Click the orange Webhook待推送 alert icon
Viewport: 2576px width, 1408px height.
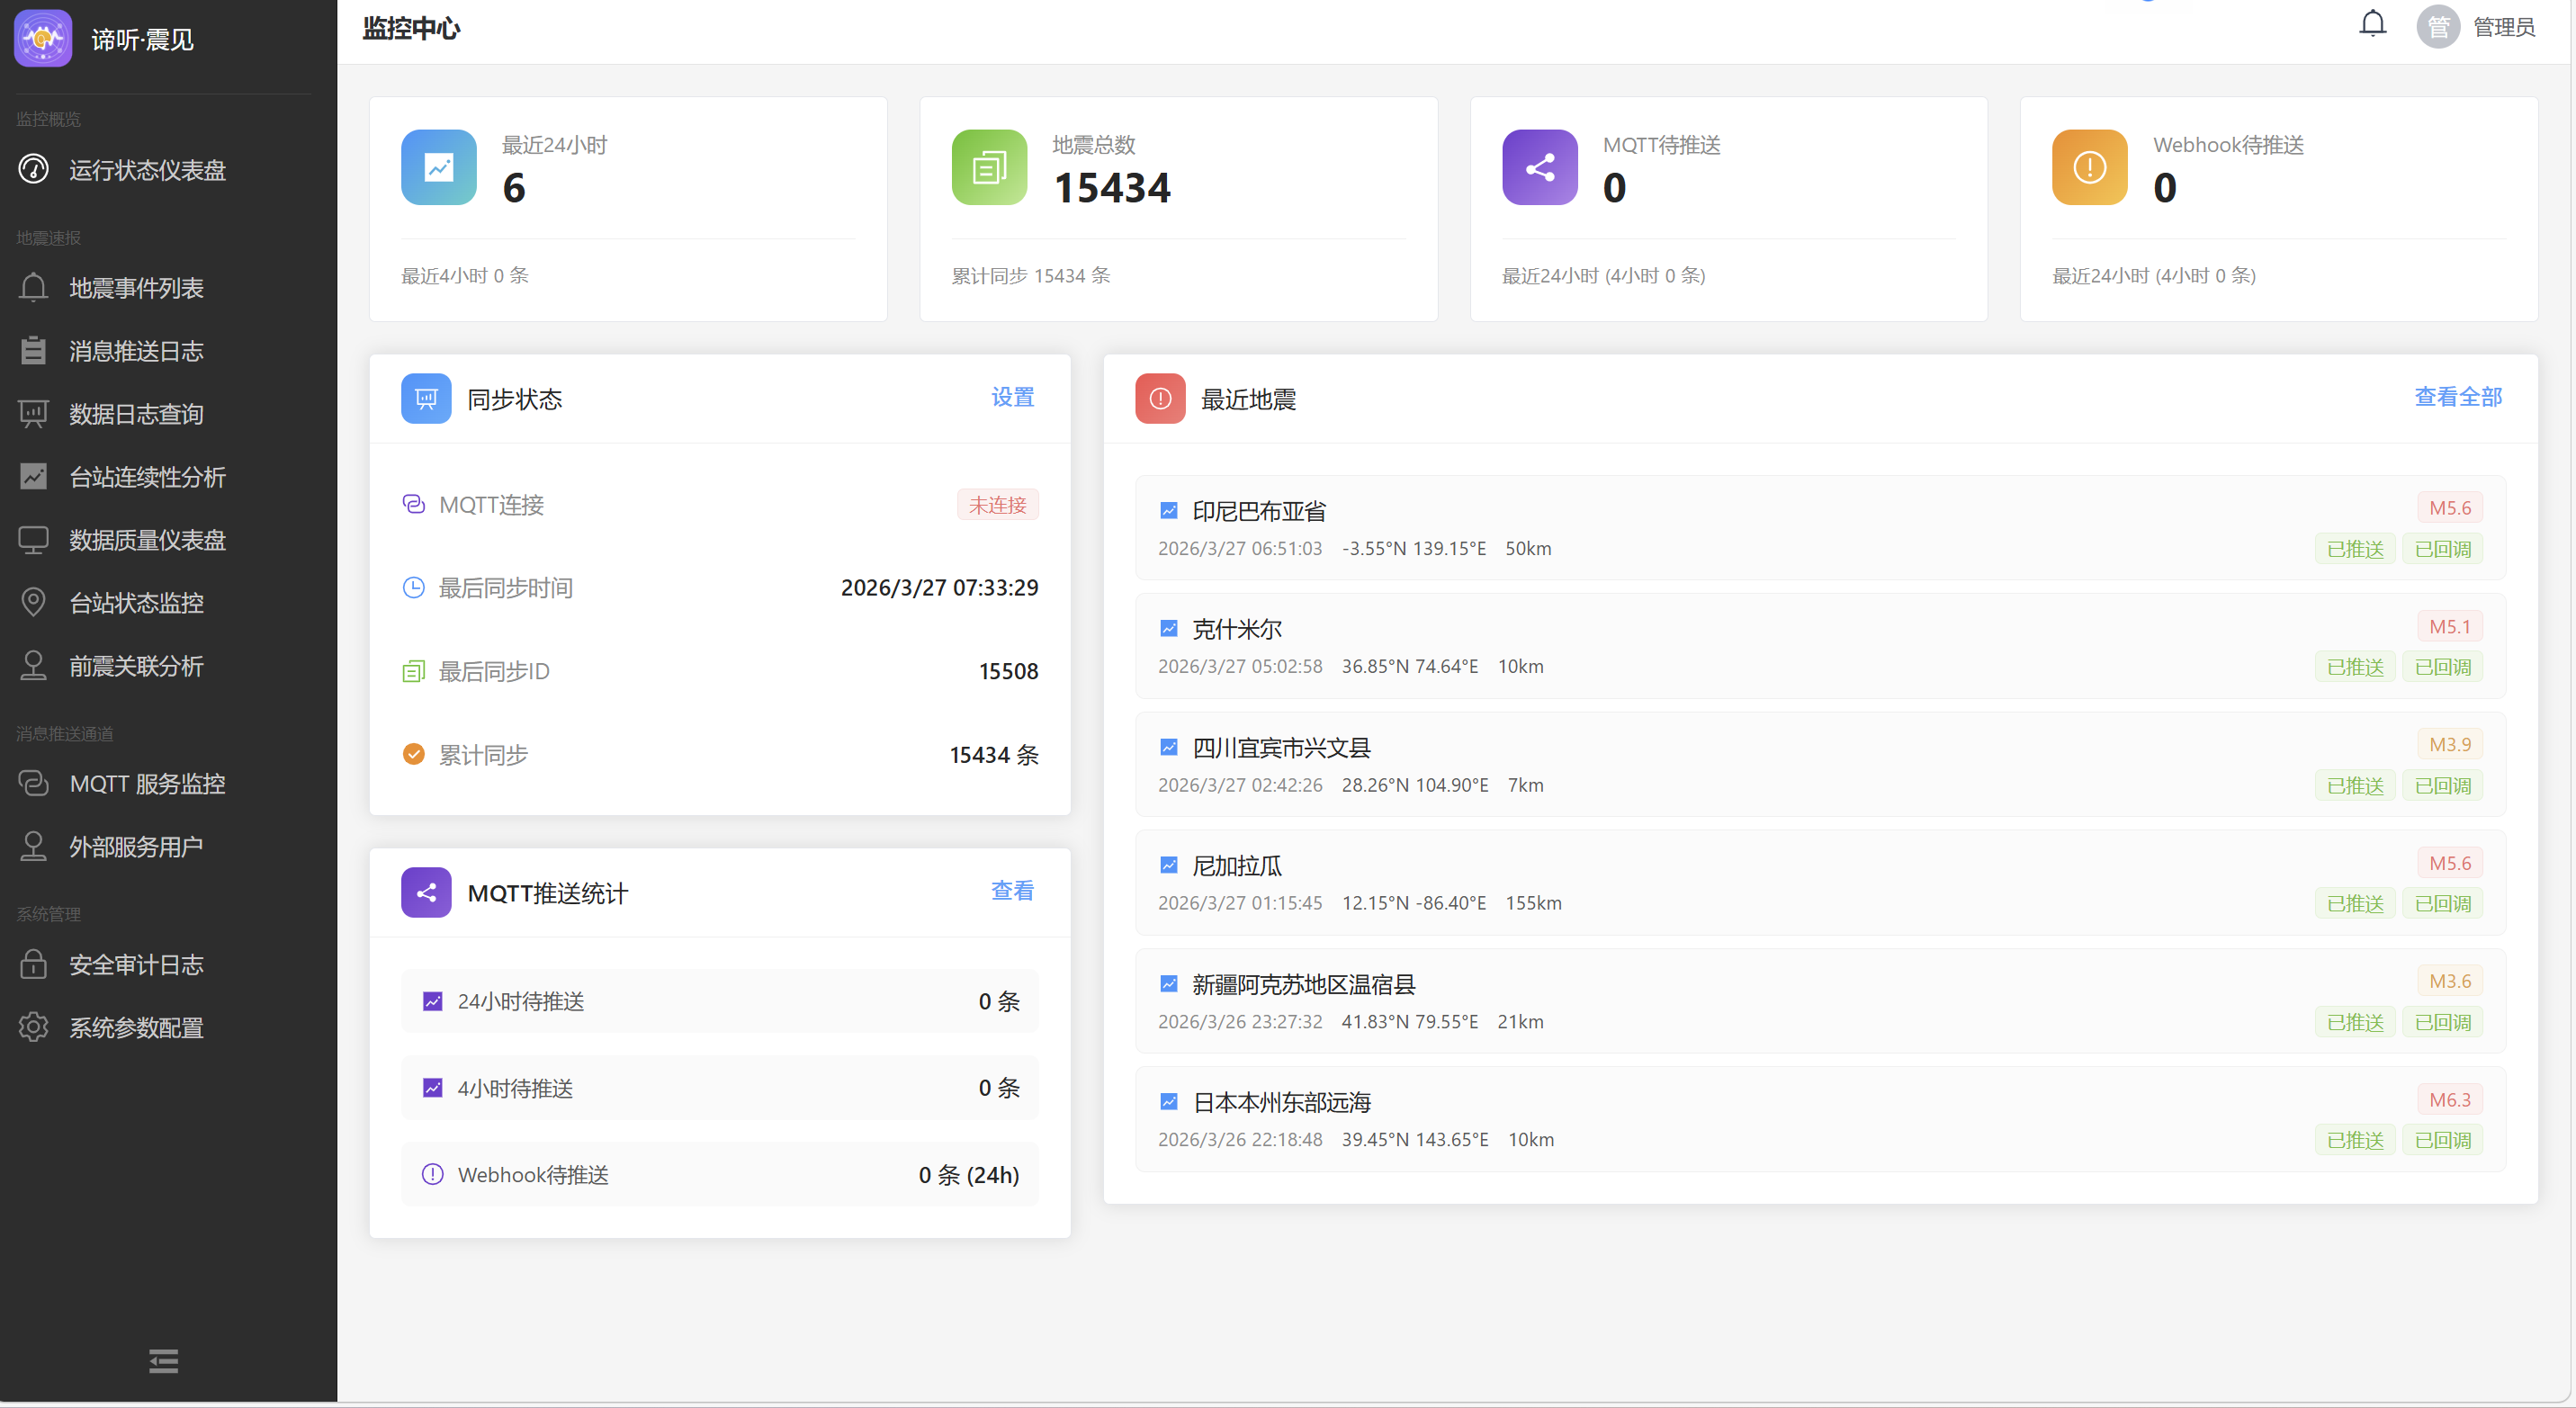pyautogui.click(x=2089, y=167)
